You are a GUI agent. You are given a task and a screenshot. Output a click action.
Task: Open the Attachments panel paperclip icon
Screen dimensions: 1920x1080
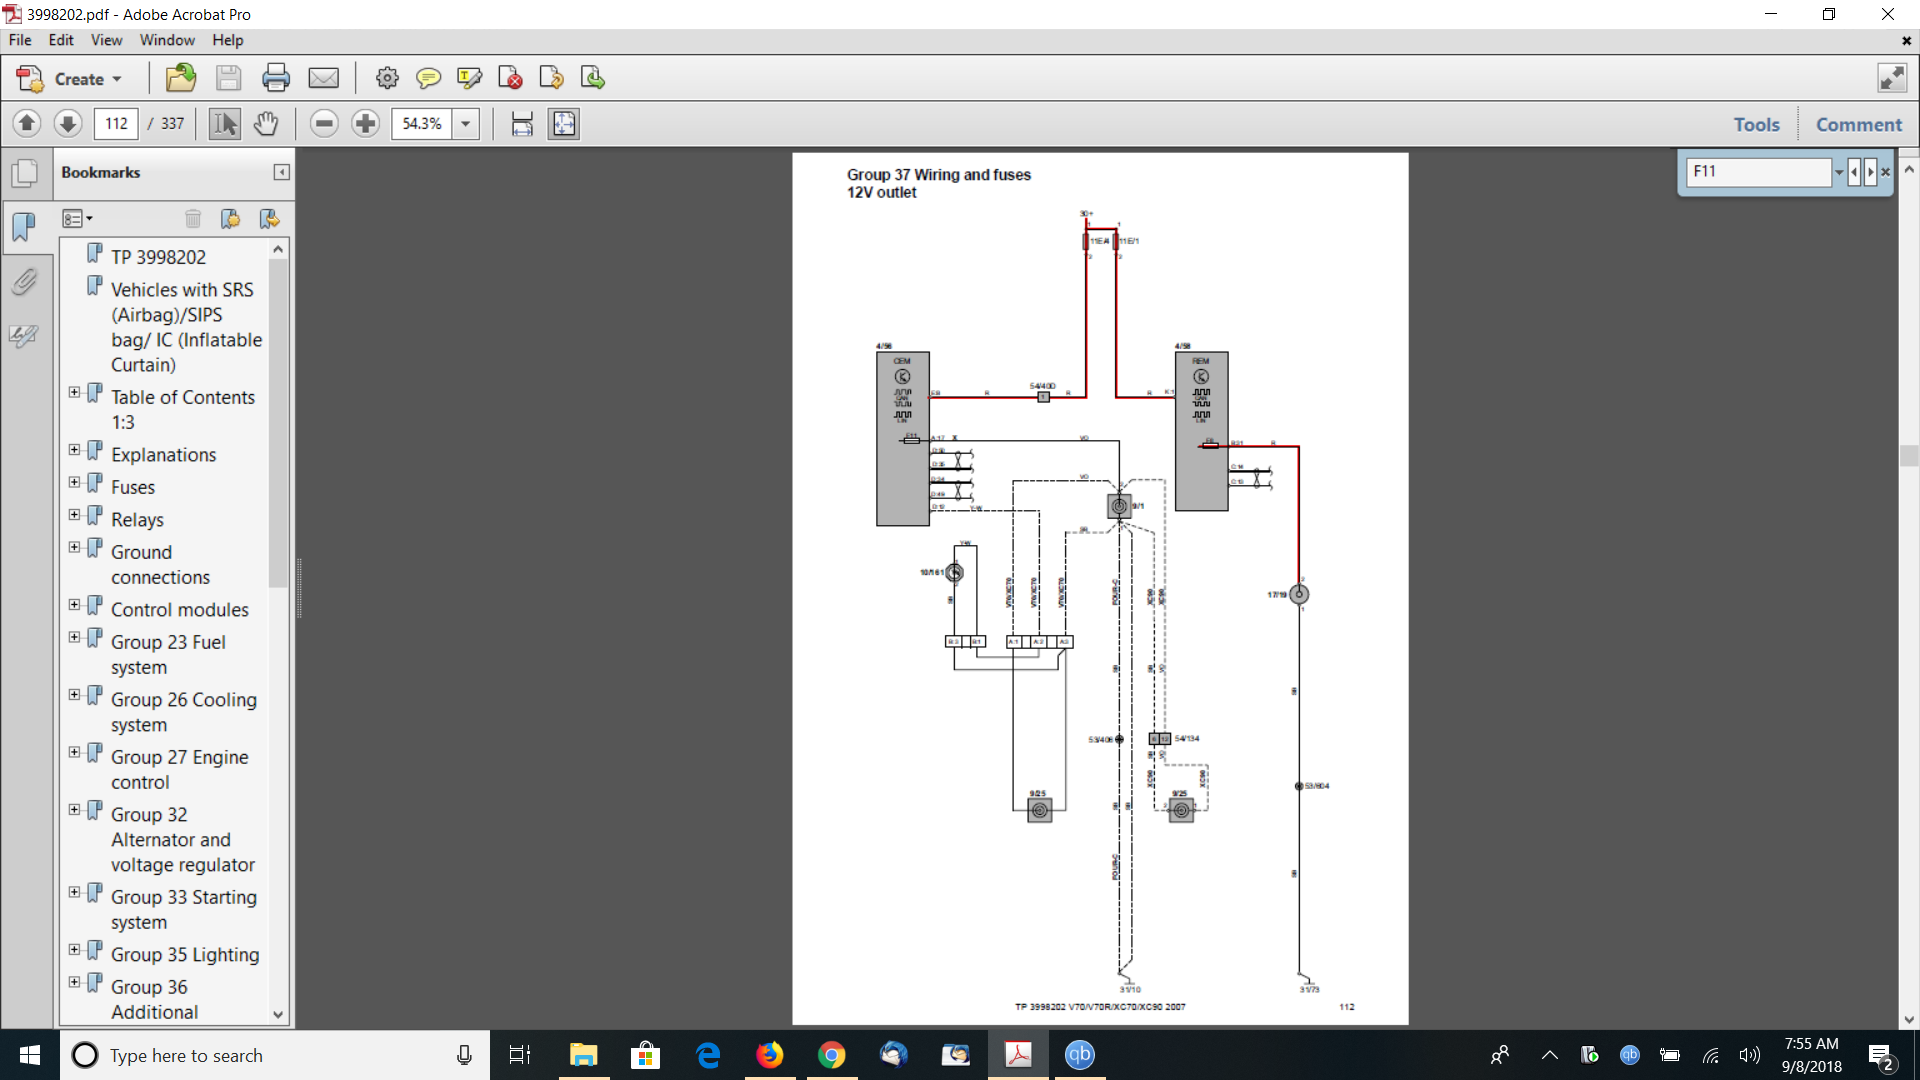(24, 282)
